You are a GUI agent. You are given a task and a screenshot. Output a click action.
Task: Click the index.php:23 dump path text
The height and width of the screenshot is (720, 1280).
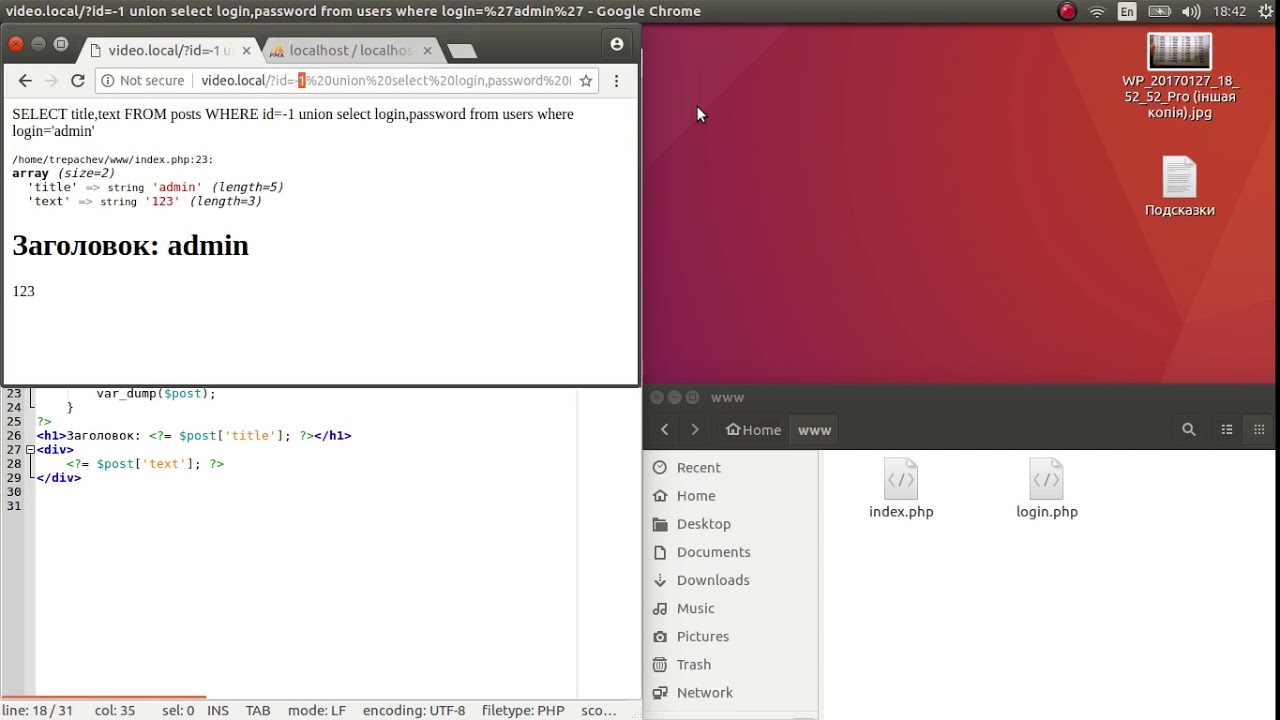(112, 160)
